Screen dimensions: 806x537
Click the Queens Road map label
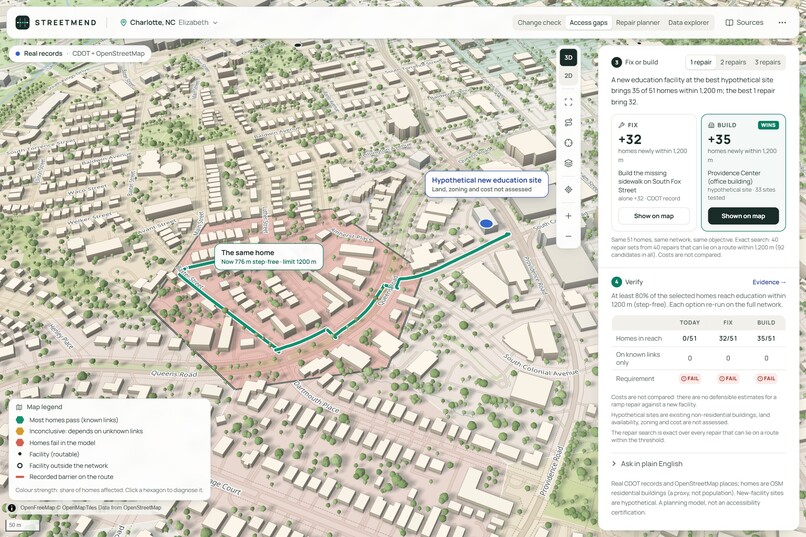[x=174, y=374]
